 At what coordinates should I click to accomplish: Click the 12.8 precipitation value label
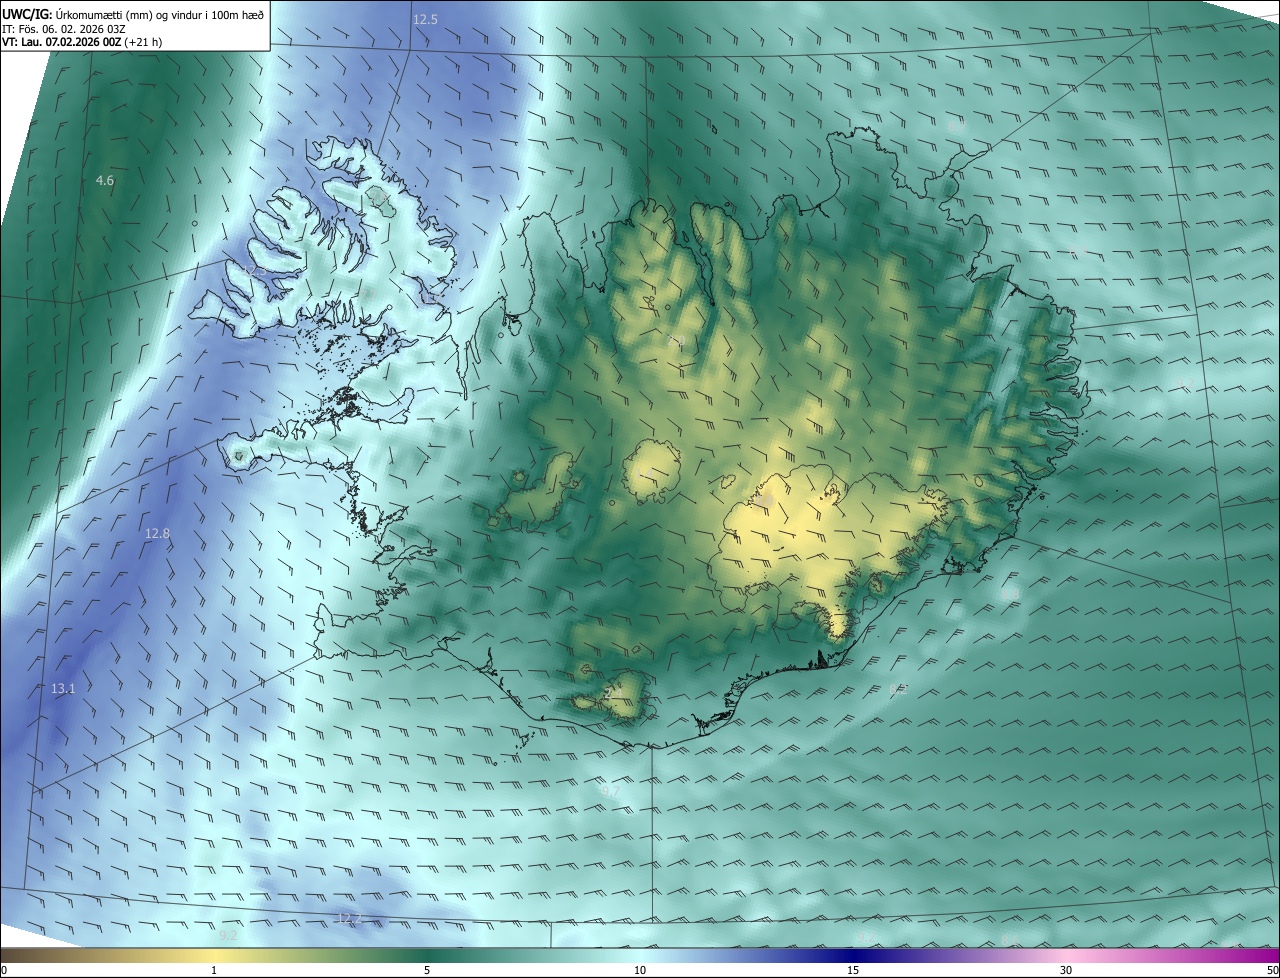(157, 534)
